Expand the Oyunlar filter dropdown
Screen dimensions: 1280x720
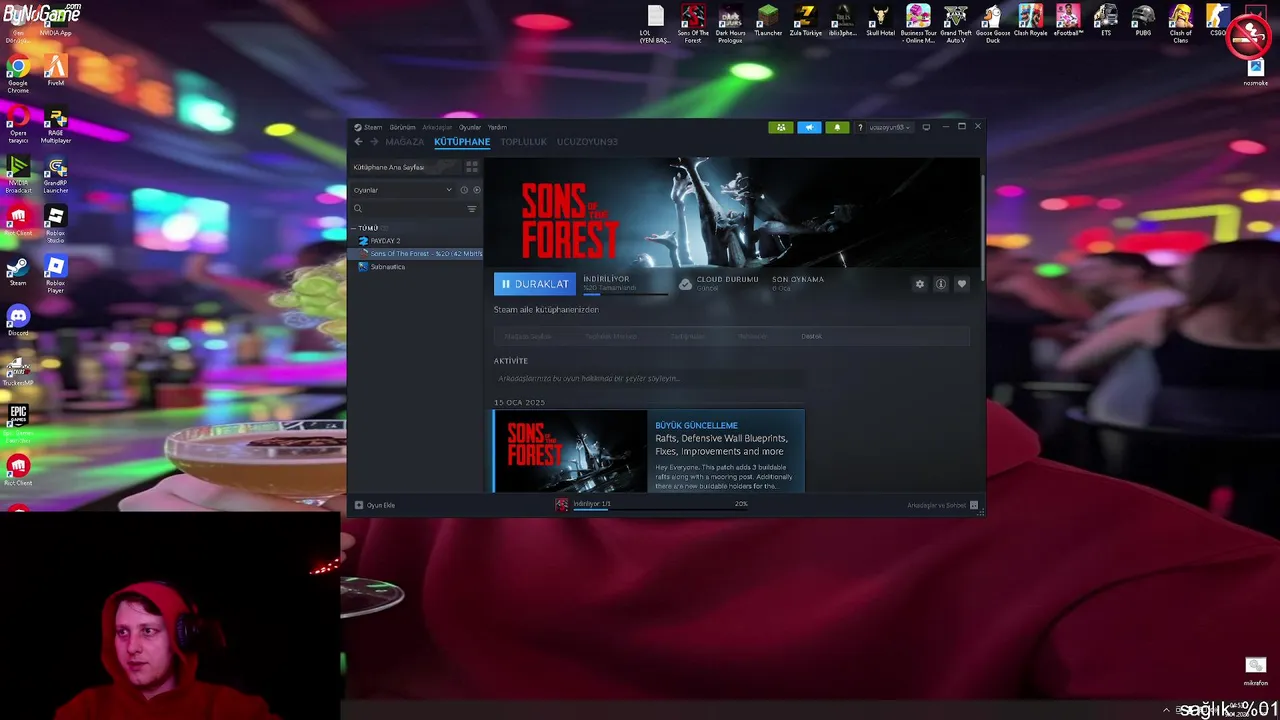coord(402,190)
